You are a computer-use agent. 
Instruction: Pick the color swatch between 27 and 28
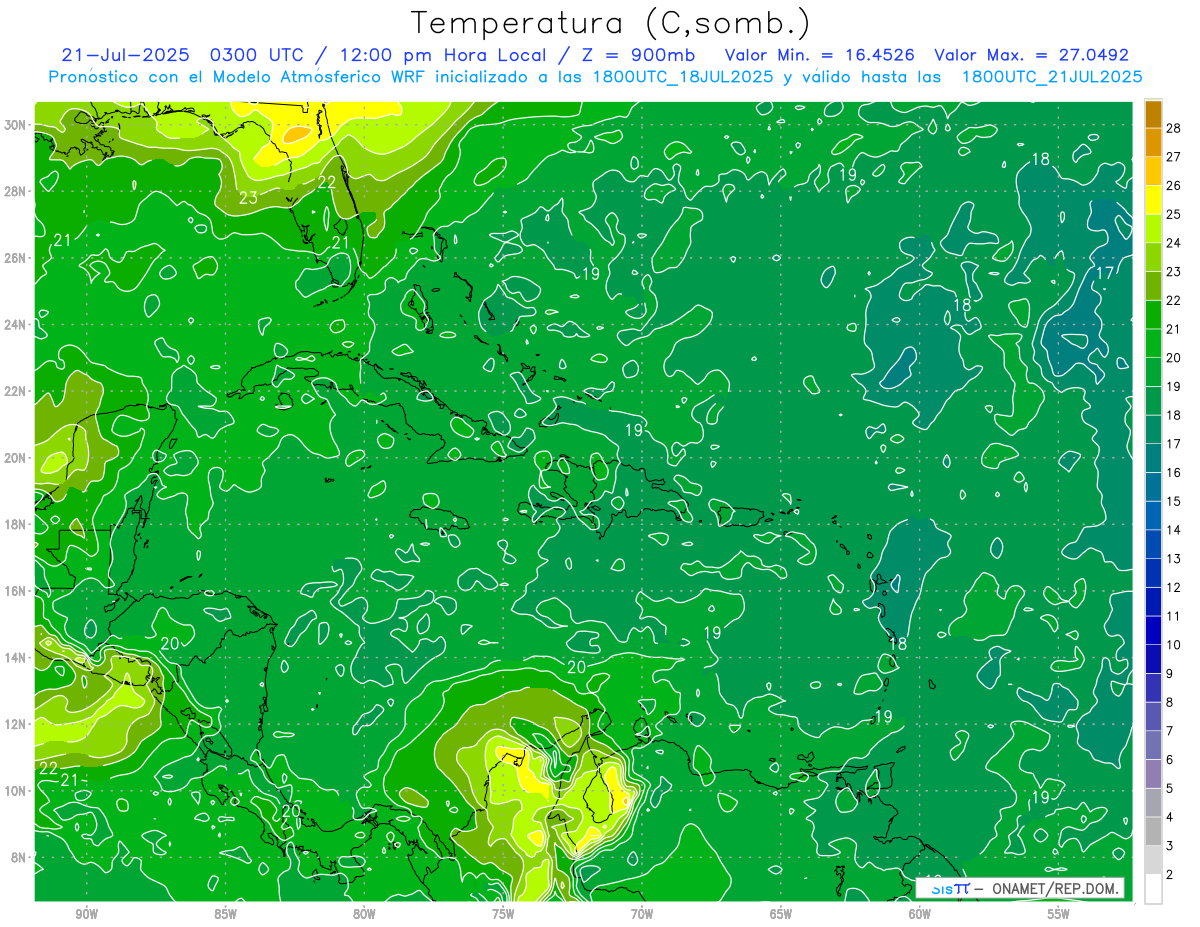(1153, 142)
